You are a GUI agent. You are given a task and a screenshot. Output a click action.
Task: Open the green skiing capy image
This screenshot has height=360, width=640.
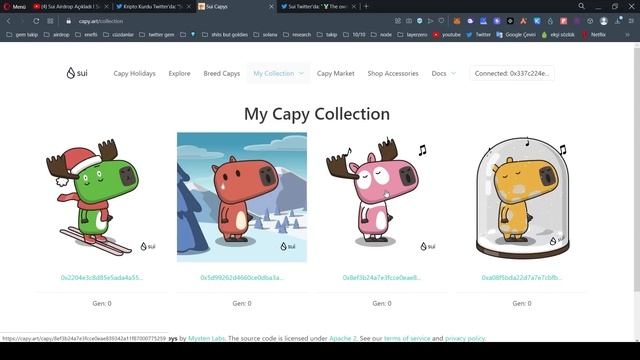[x=102, y=197]
